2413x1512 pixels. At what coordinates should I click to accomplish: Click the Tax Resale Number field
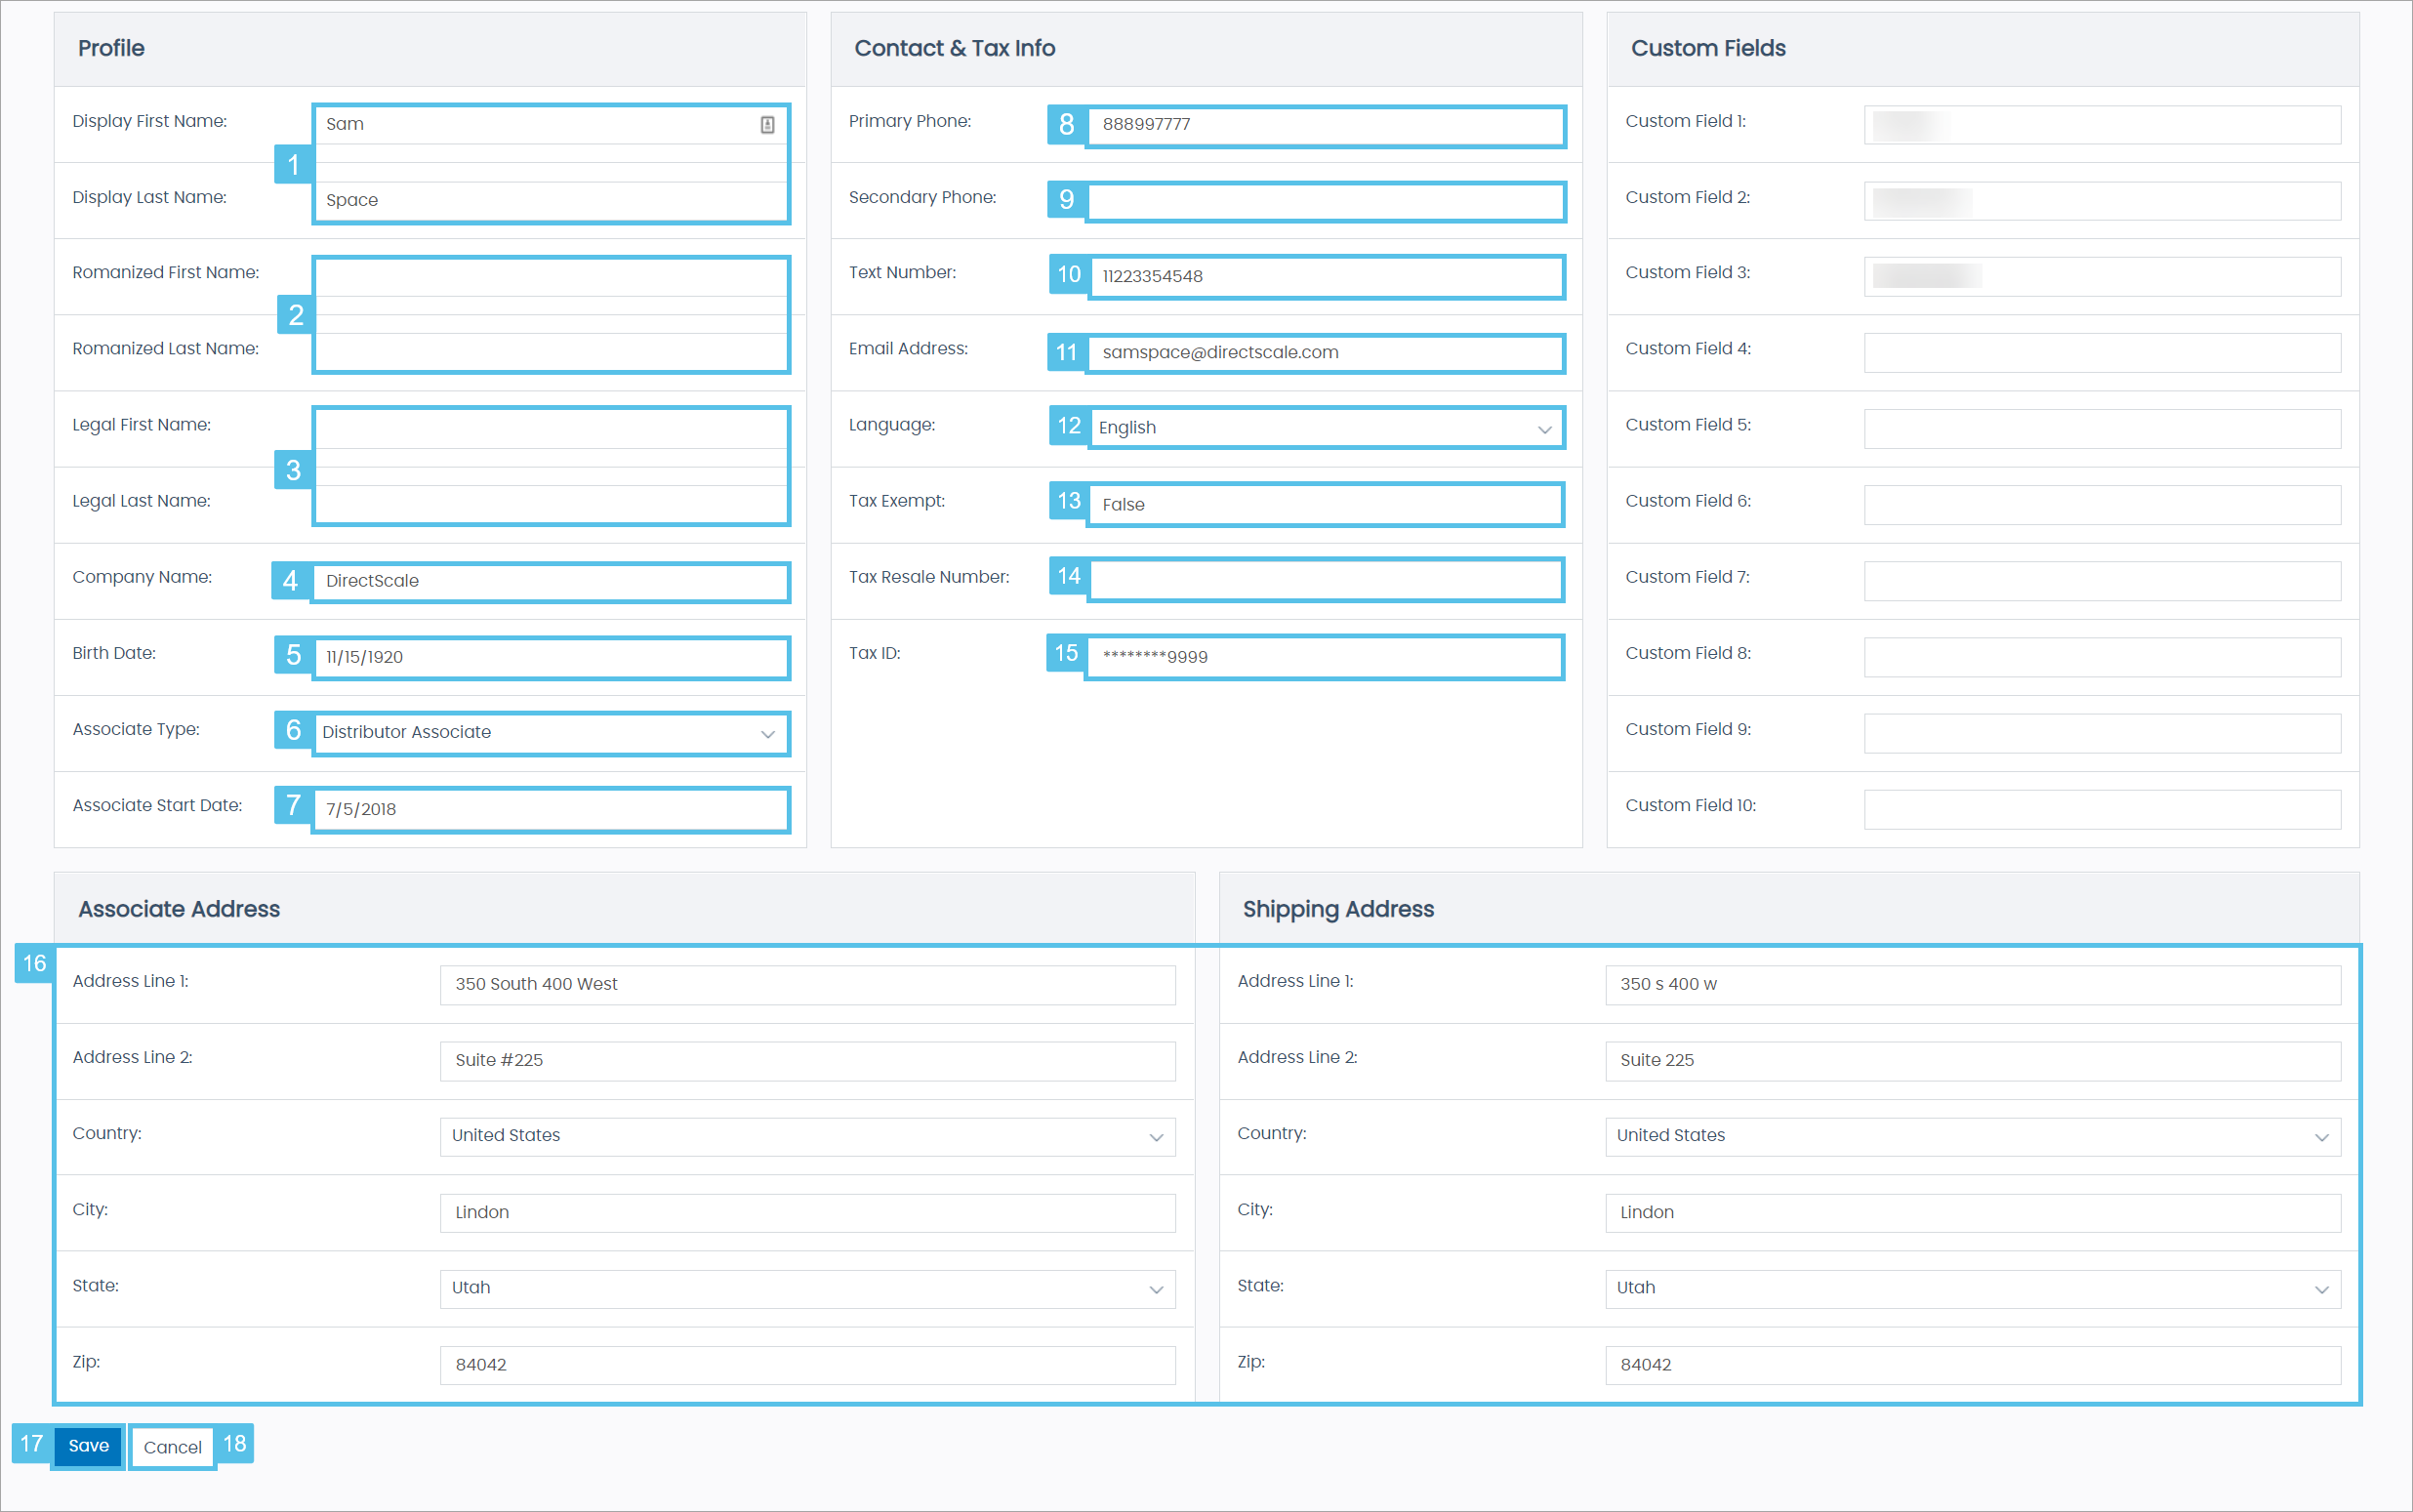coord(1325,581)
